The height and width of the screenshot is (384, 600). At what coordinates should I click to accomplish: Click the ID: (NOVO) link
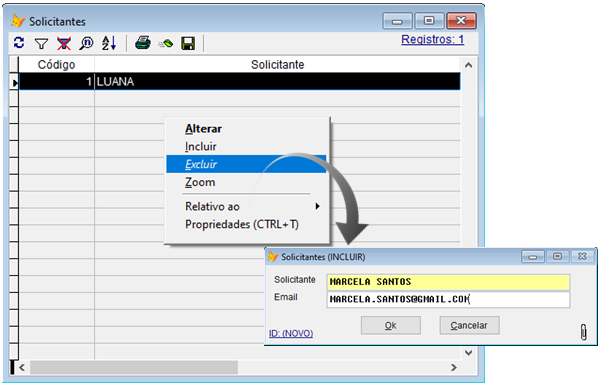(291, 334)
